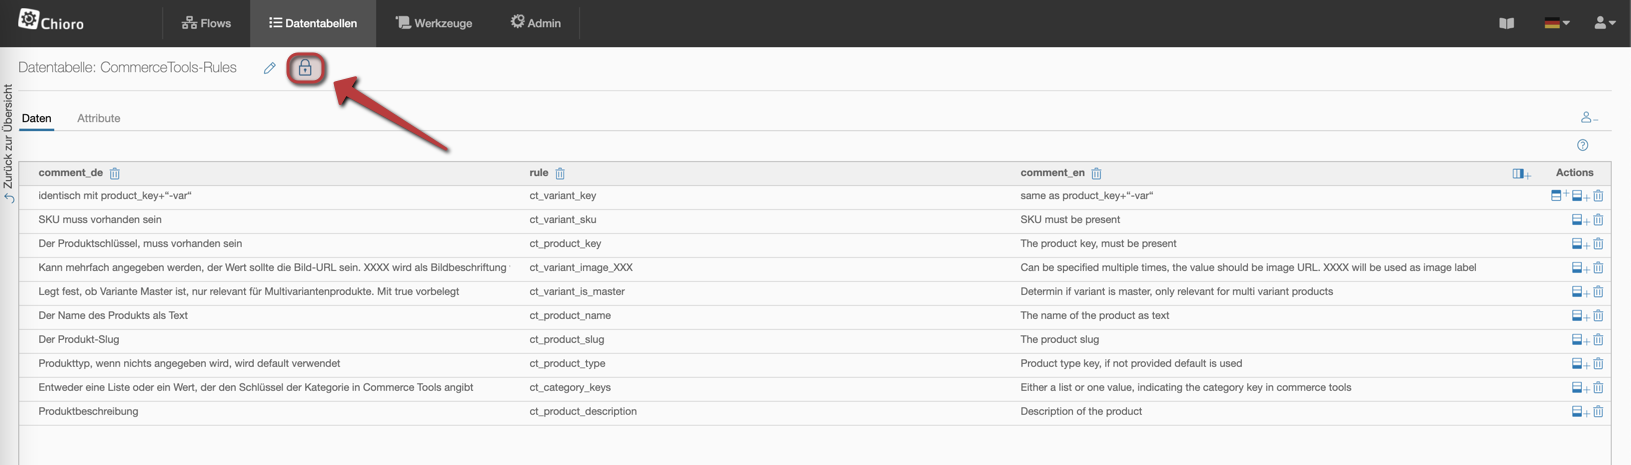Click the pencil icon to rename data table

[x=269, y=68]
